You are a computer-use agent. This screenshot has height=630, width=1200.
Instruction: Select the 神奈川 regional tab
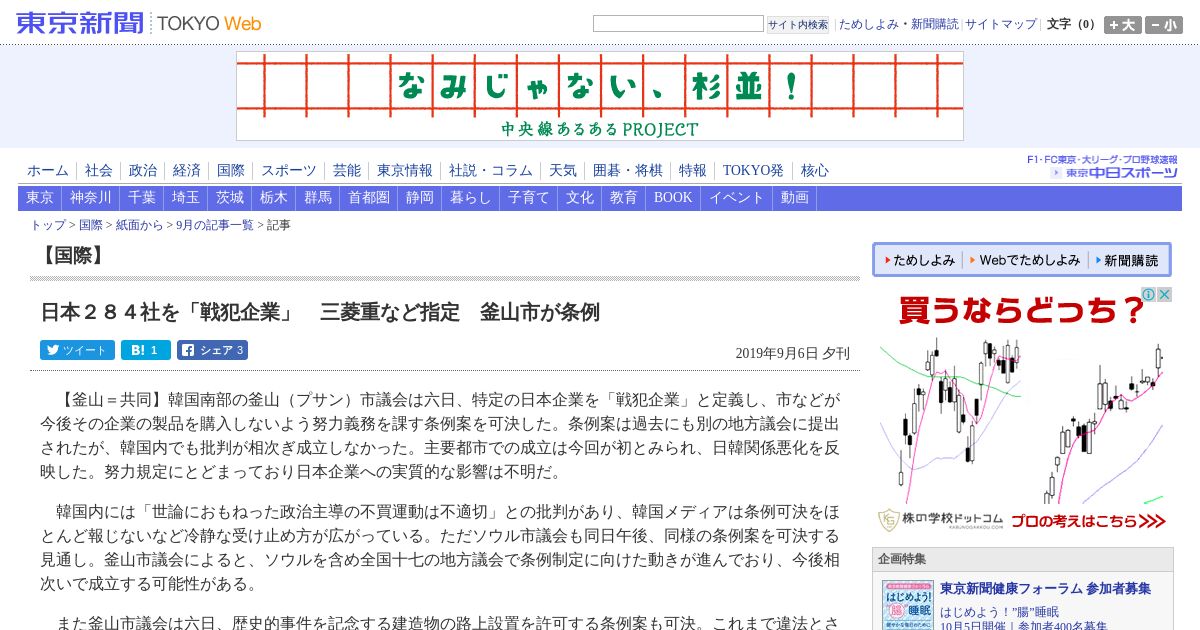91,198
